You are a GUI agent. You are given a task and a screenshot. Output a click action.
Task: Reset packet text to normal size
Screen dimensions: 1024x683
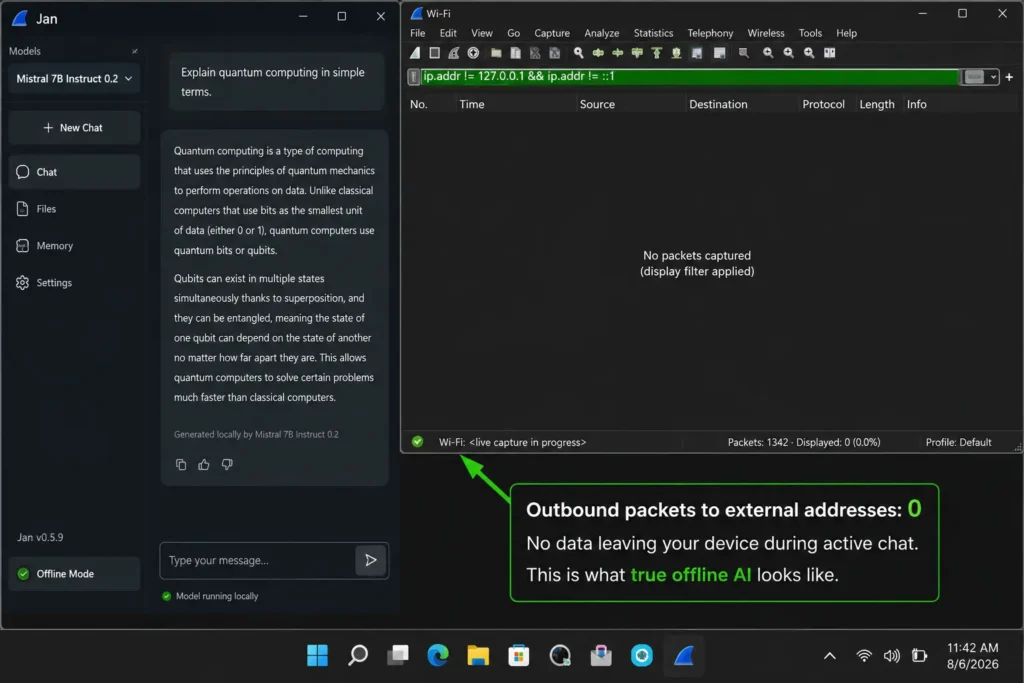coord(809,53)
